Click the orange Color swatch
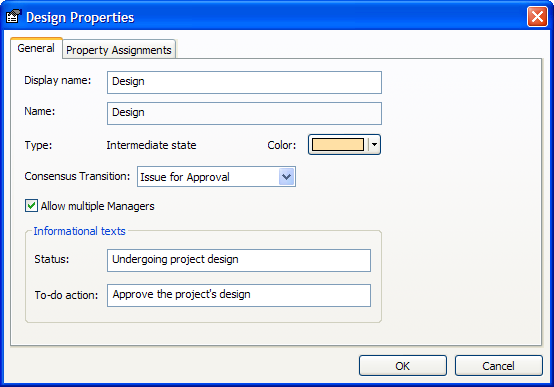This screenshot has width=554, height=387. point(338,145)
